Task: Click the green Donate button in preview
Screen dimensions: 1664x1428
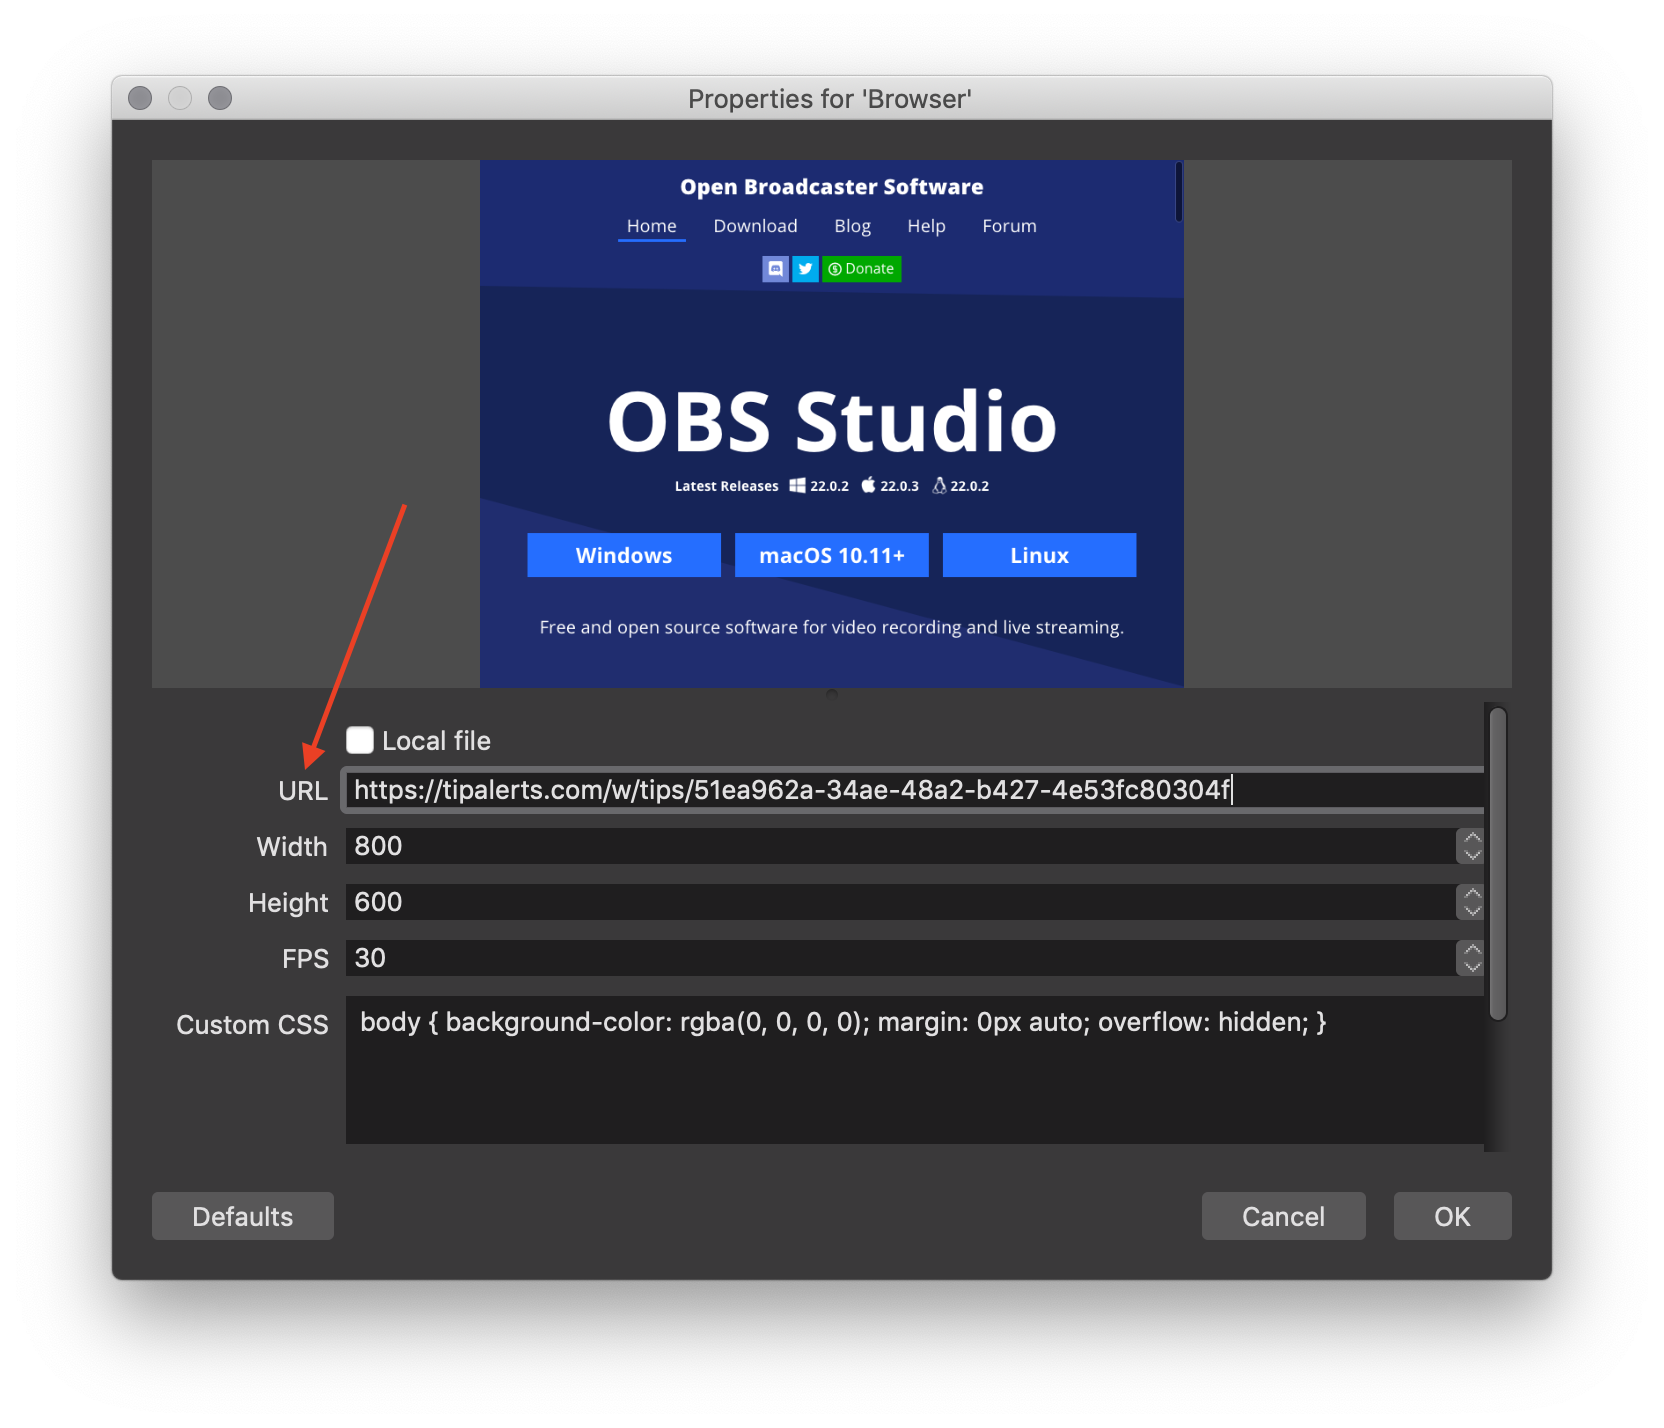Action: click(x=861, y=269)
